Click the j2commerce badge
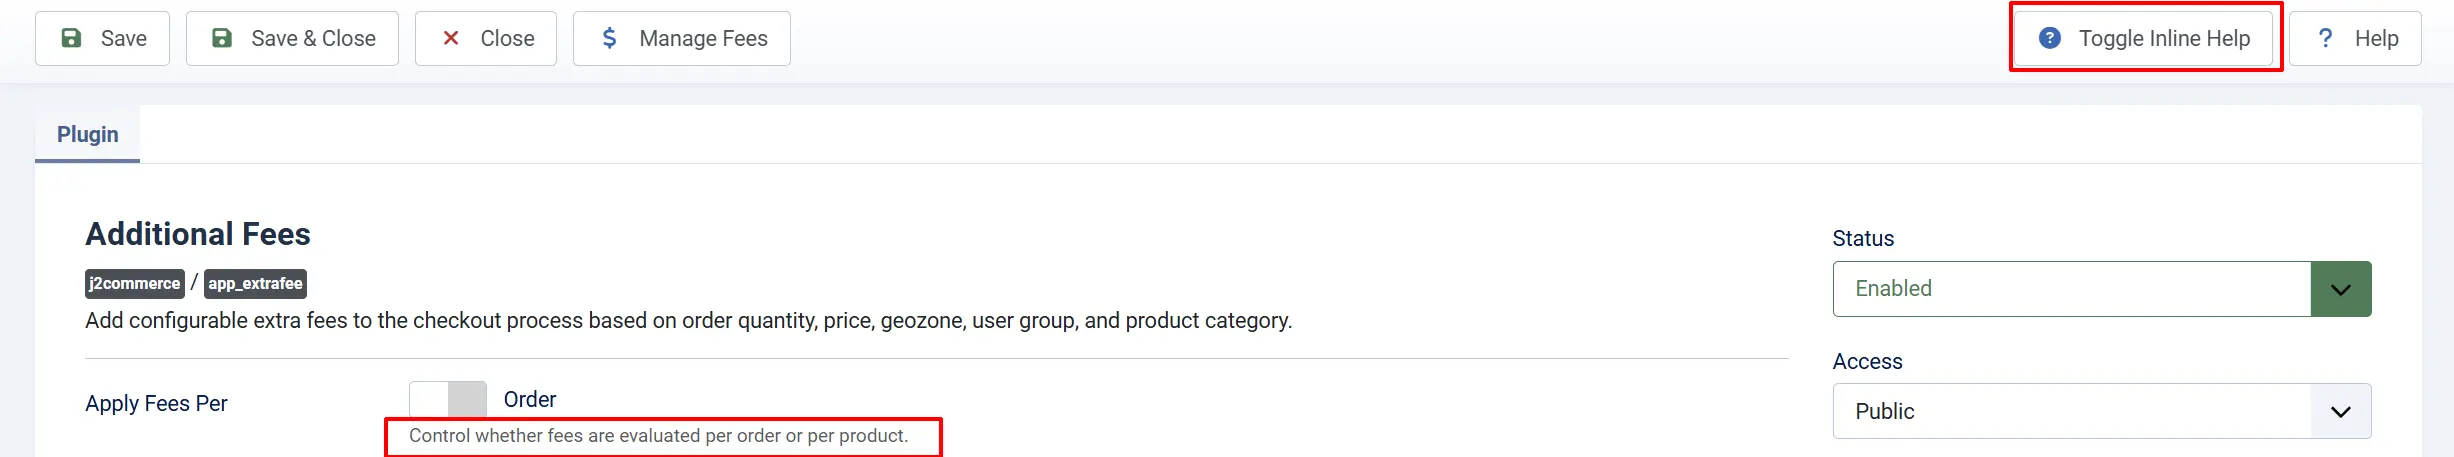 click(x=135, y=284)
